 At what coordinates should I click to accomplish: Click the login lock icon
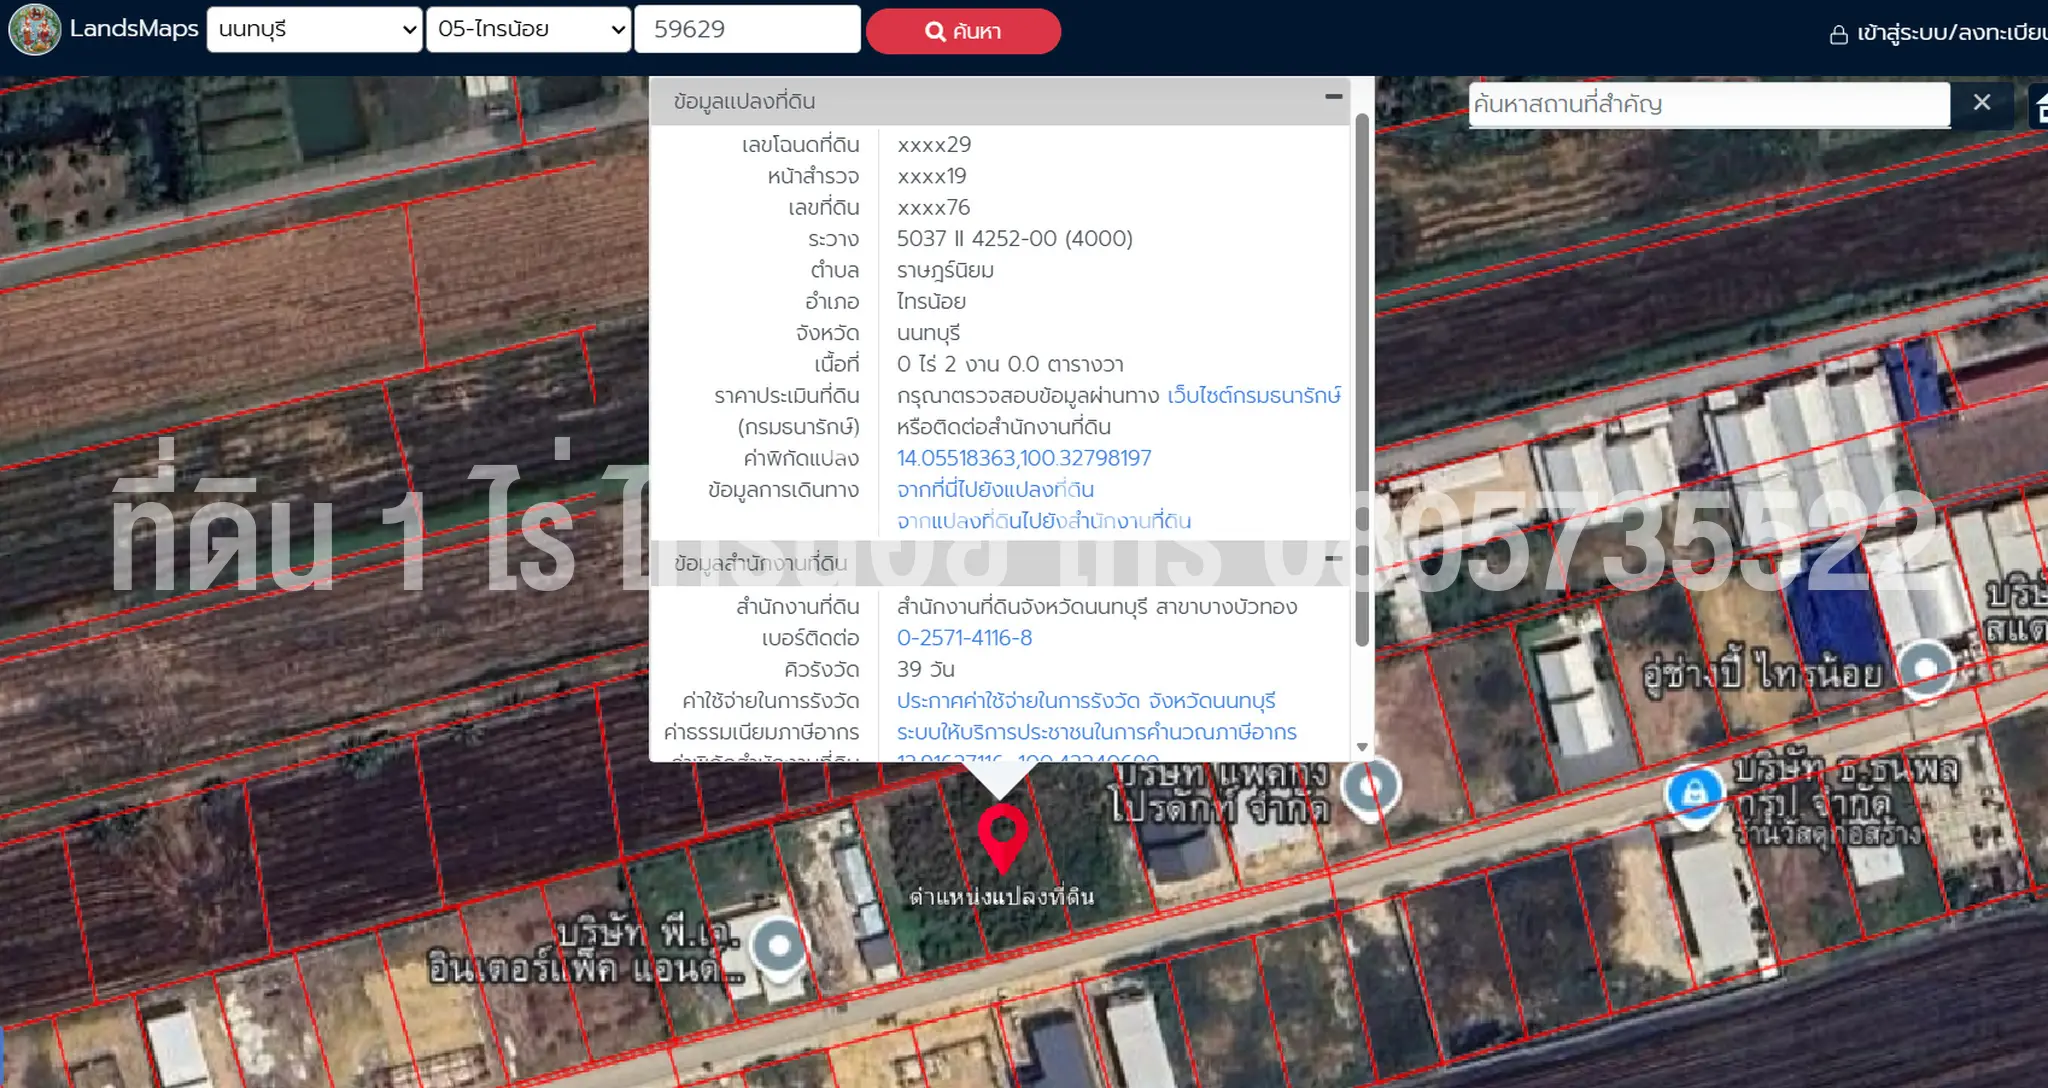tap(1838, 35)
